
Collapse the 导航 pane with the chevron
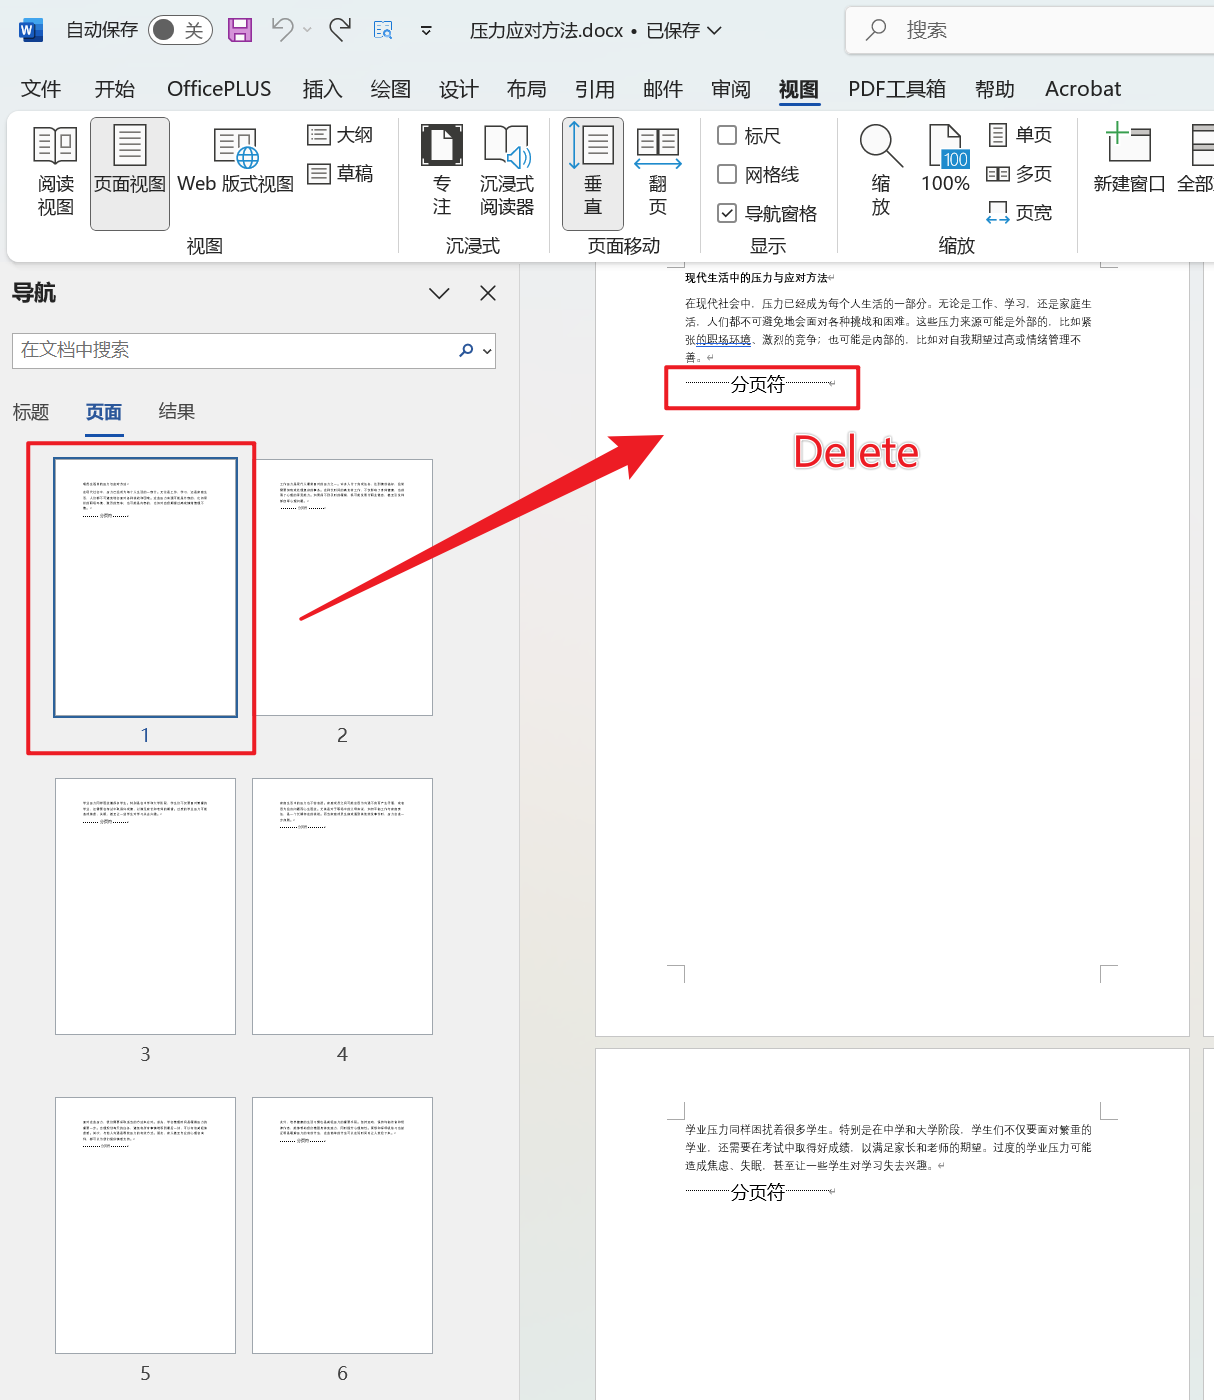(439, 292)
